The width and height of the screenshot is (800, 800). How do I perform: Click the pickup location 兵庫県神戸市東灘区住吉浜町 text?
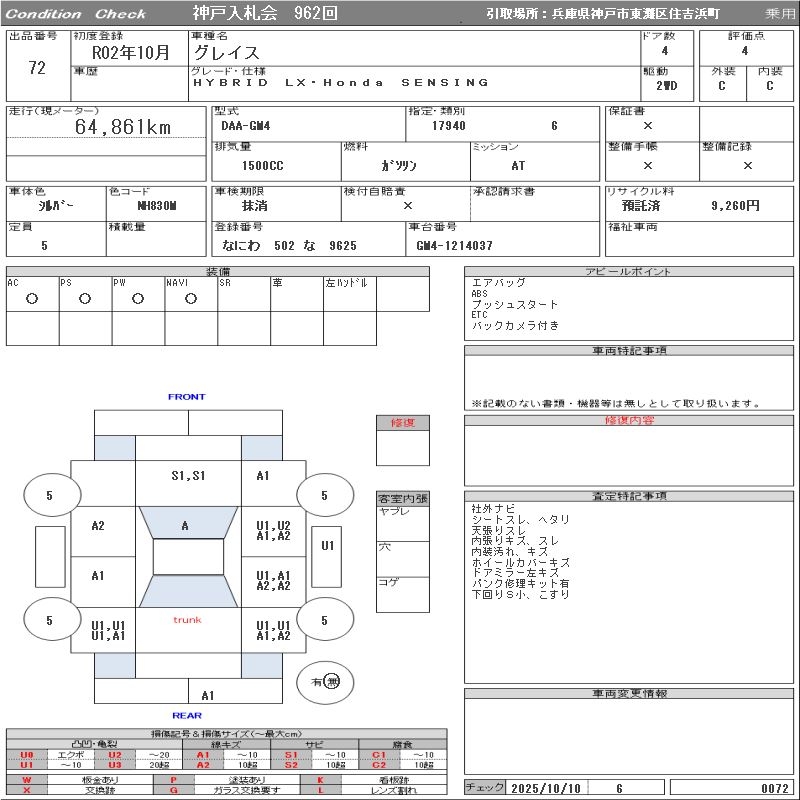(x=636, y=14)
